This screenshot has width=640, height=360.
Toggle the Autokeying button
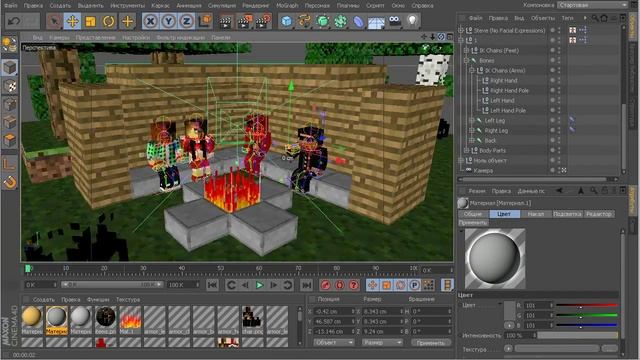pos(340,285)
